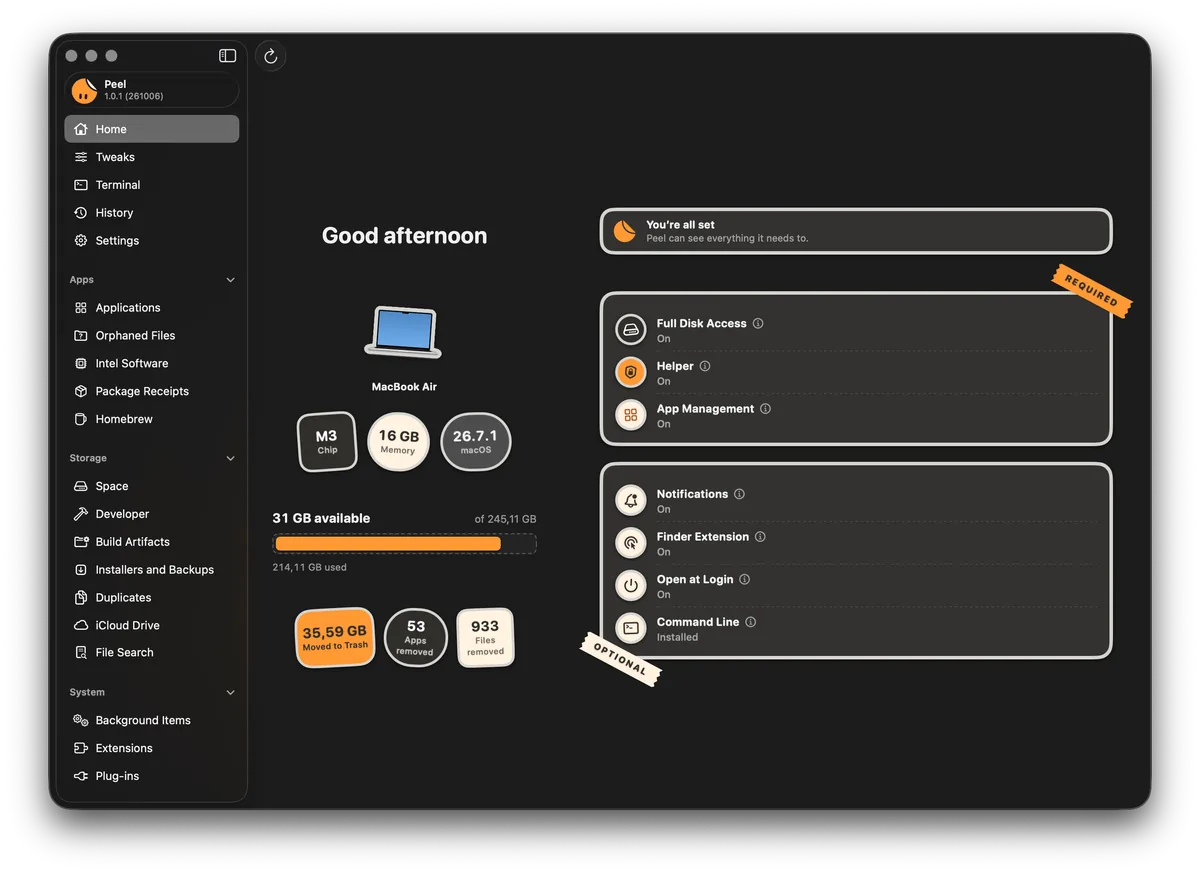The width and height of the screenshot is (1200, 874).
Task: Click the App Management grid icon
Action: tap(631, 415)
